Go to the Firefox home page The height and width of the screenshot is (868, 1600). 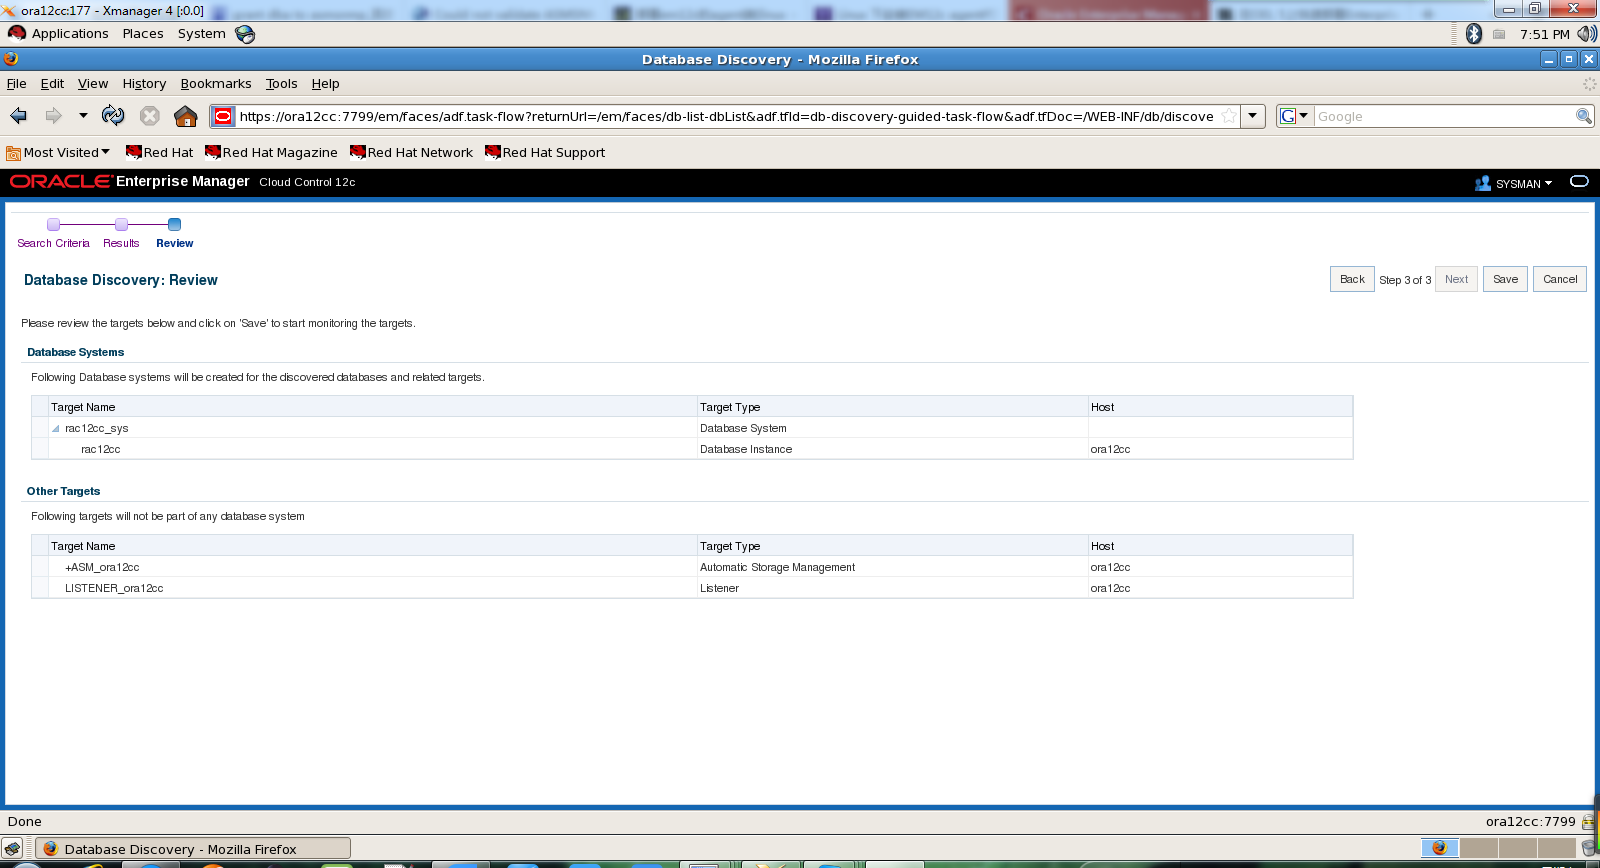[x=186, y=116]
